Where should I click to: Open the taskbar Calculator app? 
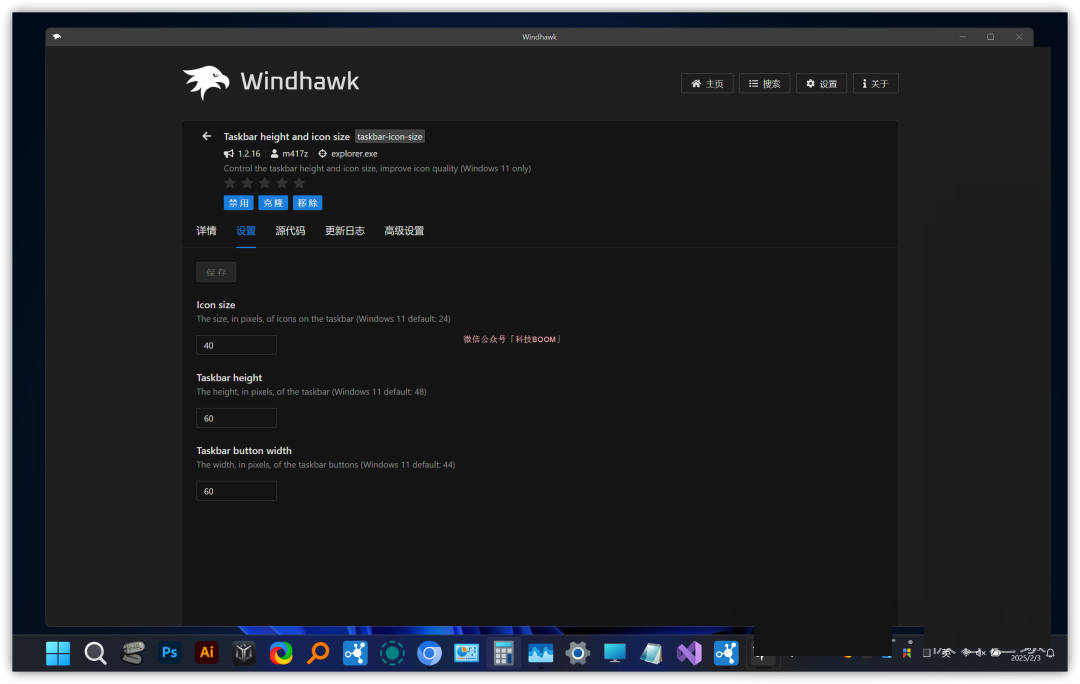503,653
